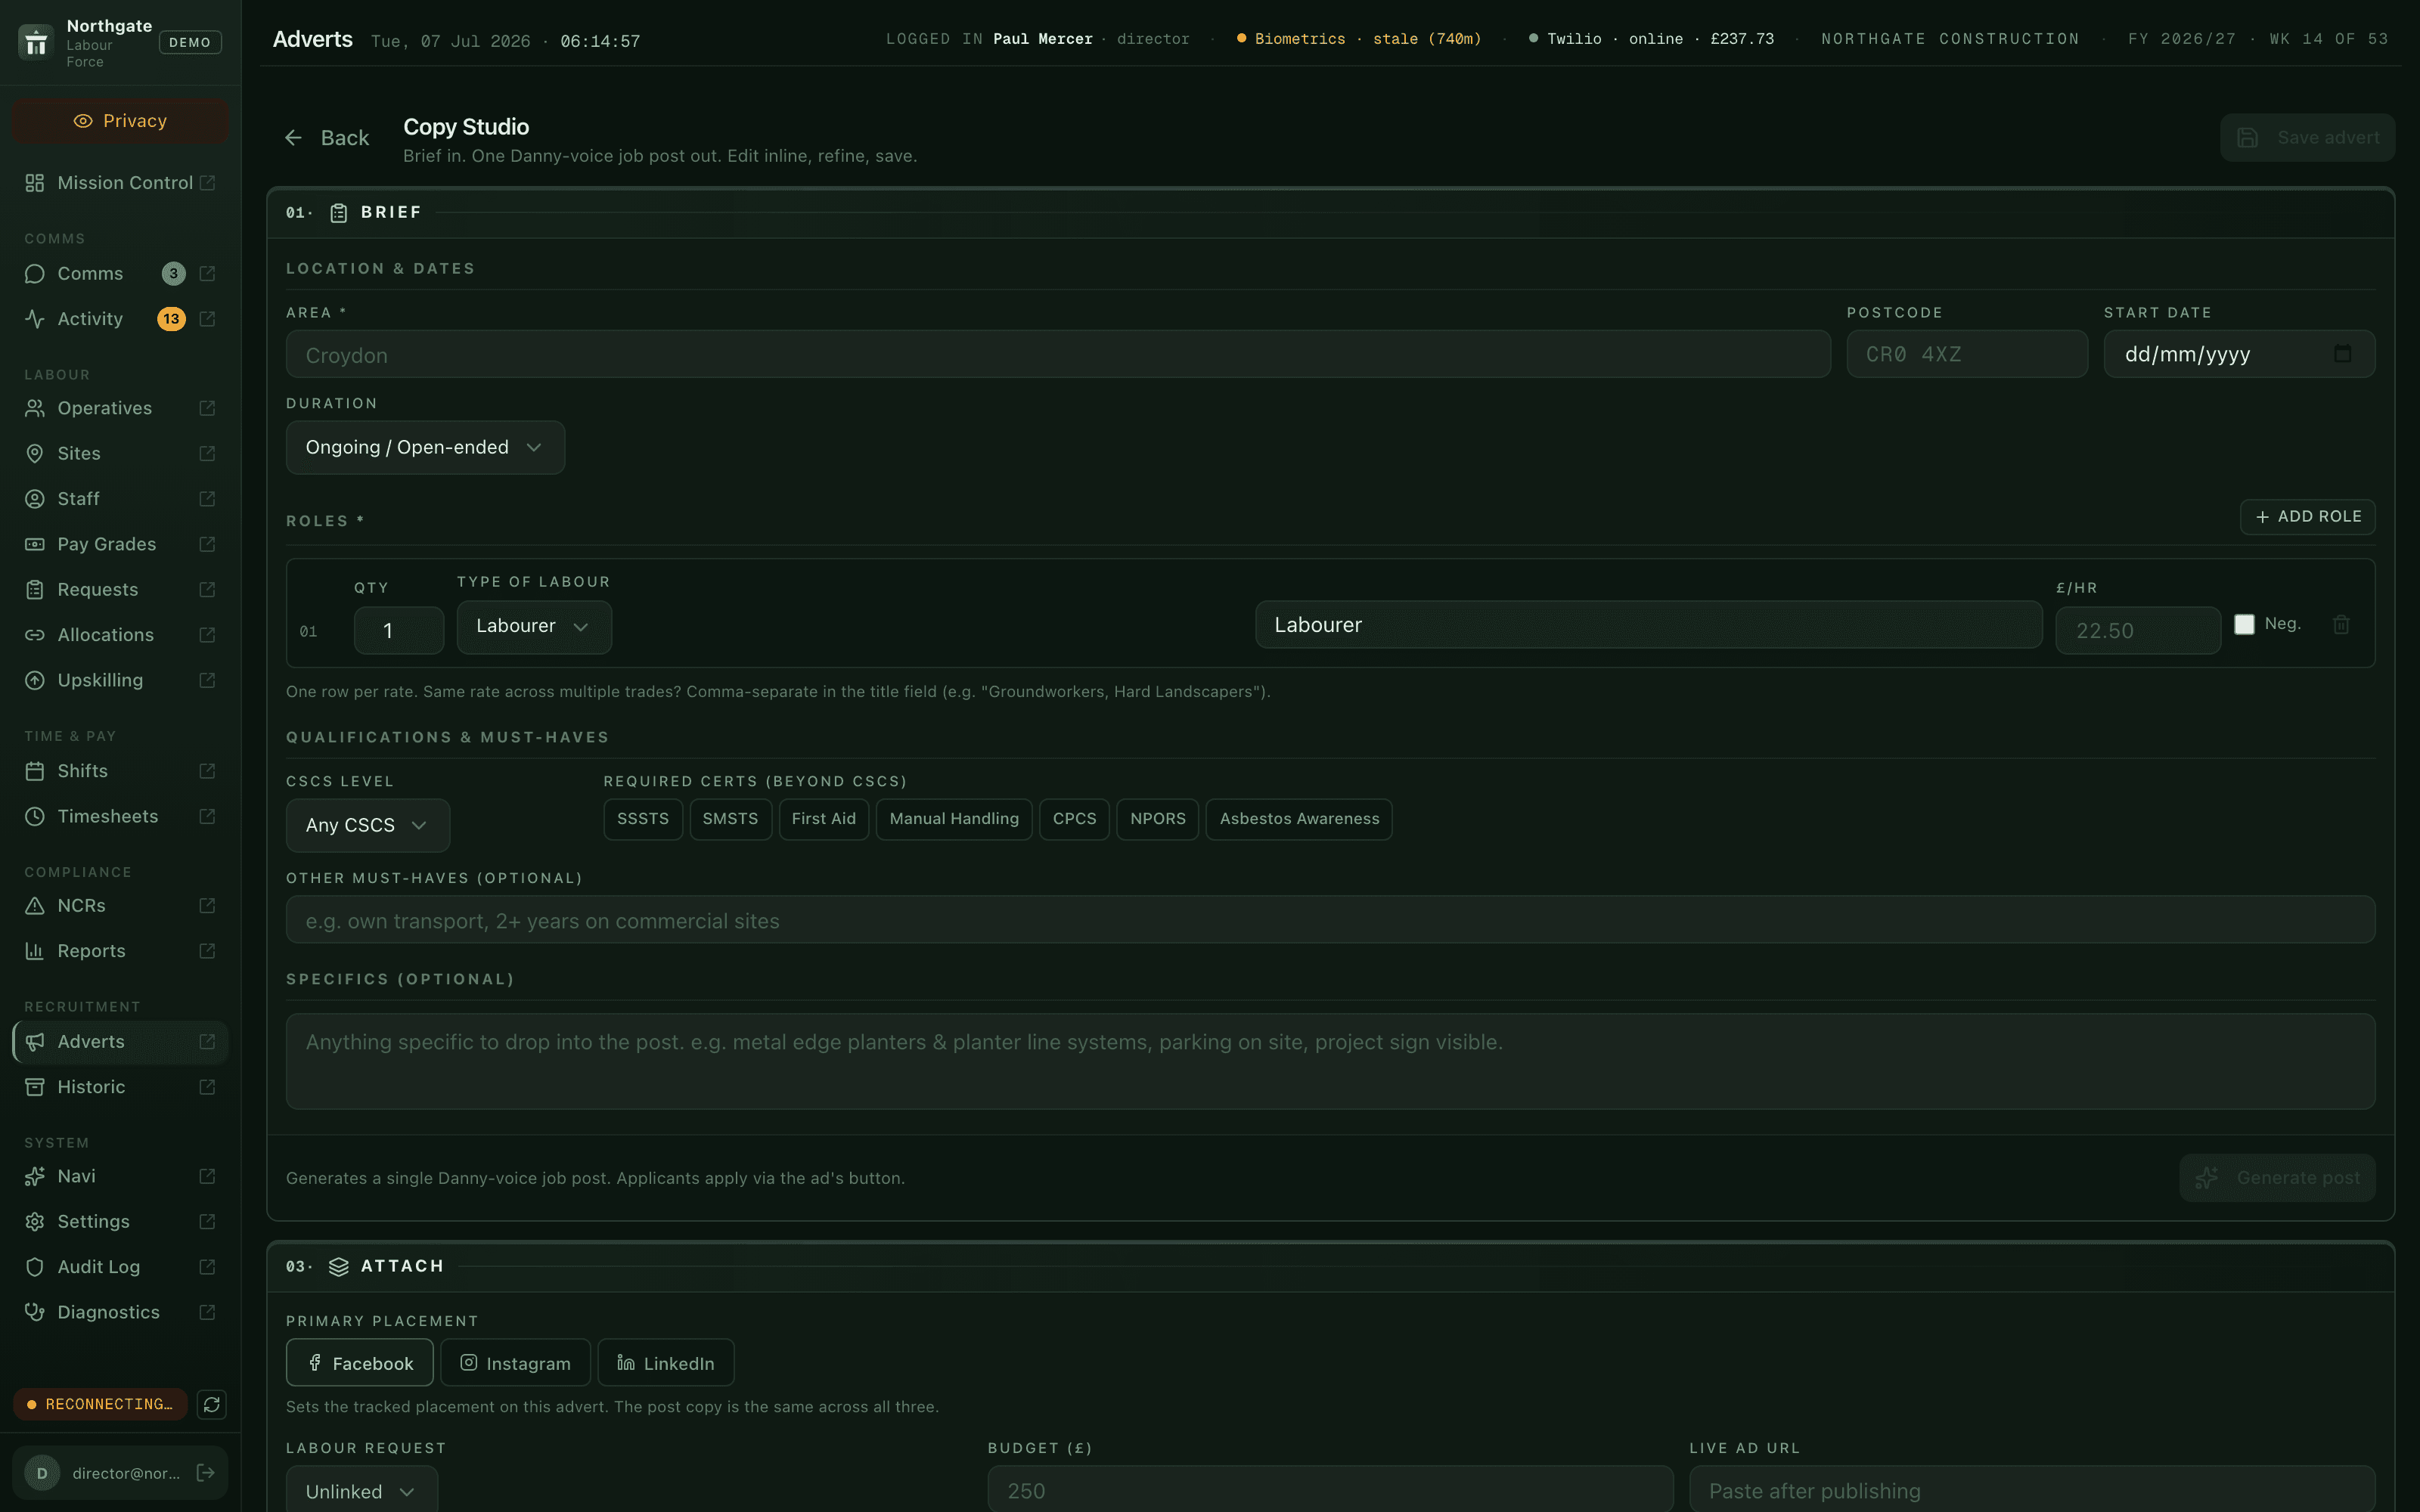
Task: Pop out Reports with its external-link icon
Action: 207,951
